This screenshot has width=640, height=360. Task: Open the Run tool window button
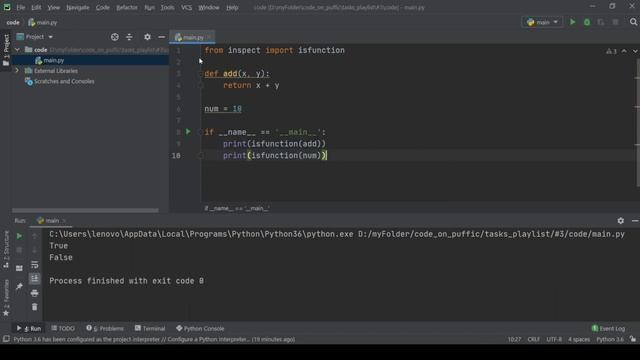coord(29,328)
